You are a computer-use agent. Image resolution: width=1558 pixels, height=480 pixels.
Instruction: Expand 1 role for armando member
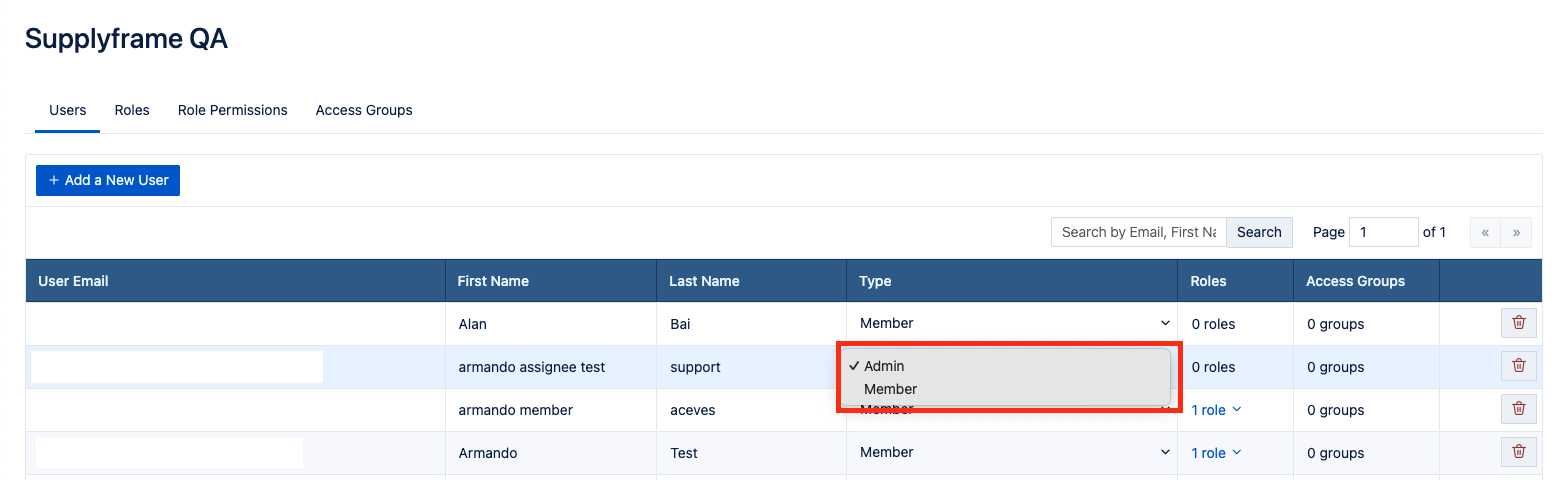click(x=1216, y=410)
